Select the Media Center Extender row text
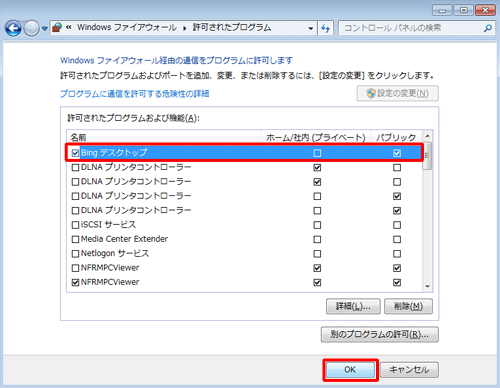 pos(124,239)
